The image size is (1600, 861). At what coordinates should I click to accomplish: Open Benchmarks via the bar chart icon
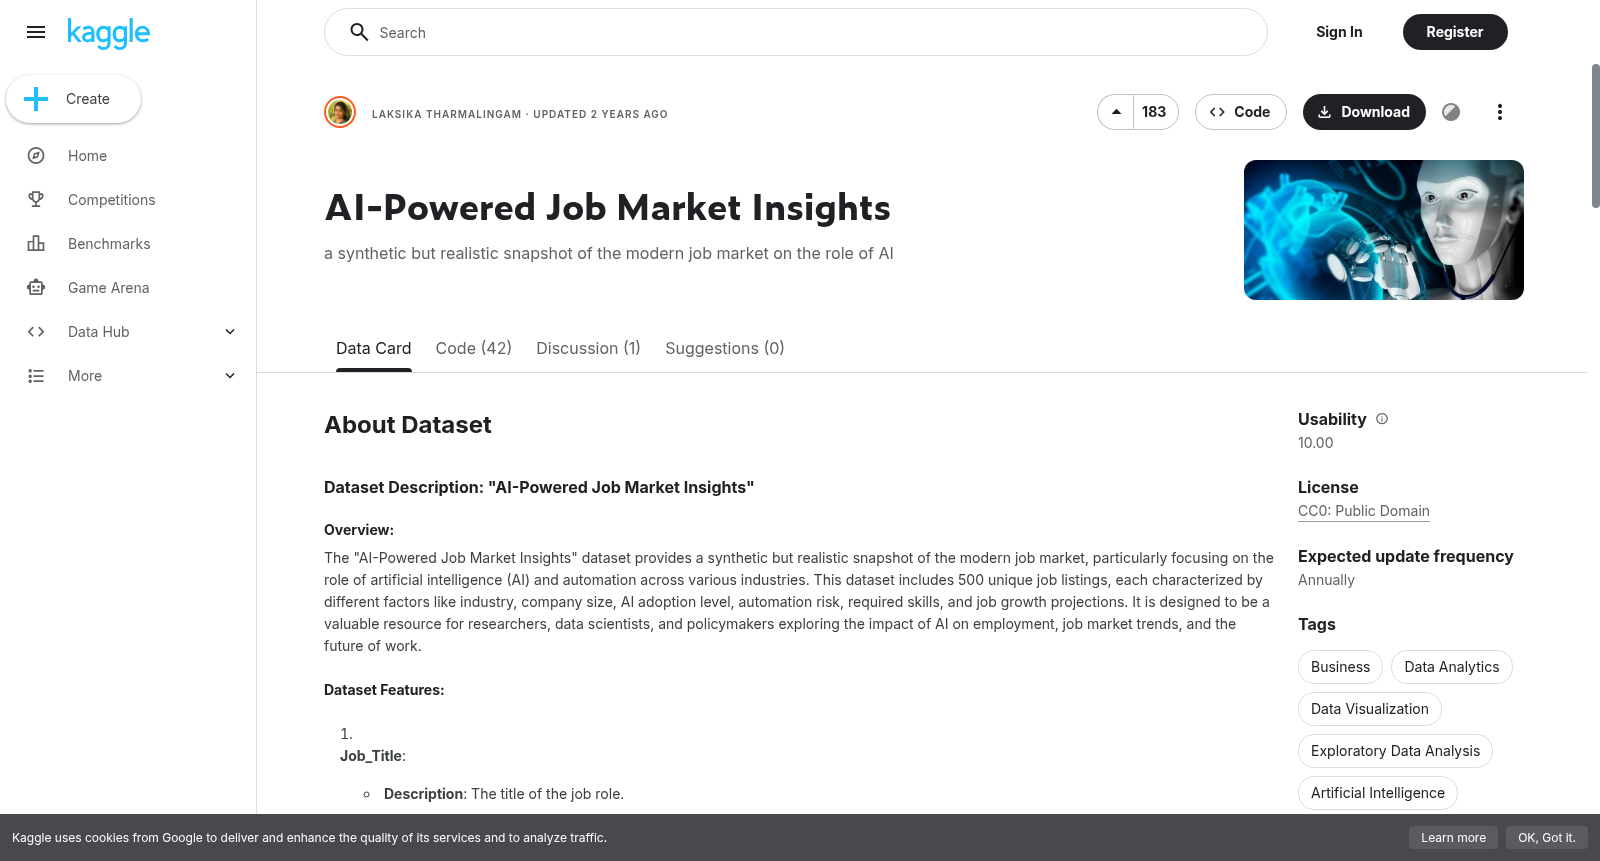36,244
